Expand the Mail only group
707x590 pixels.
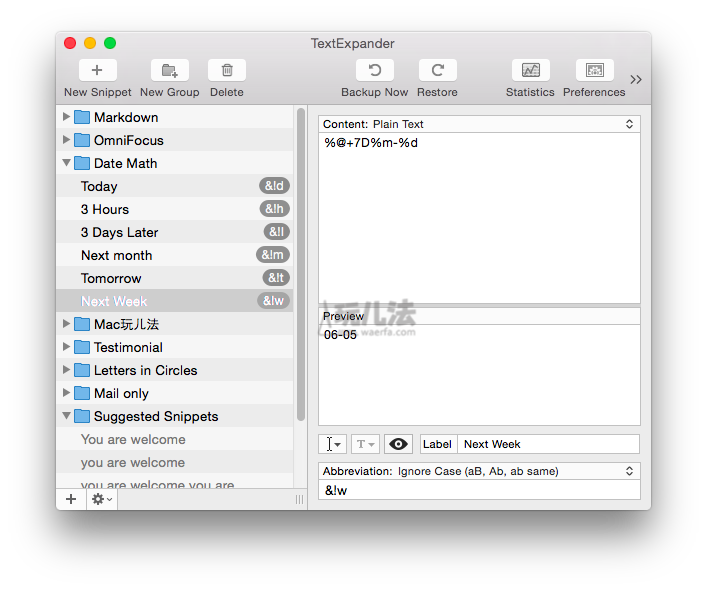pyautogui.click(x=66, y=393)
